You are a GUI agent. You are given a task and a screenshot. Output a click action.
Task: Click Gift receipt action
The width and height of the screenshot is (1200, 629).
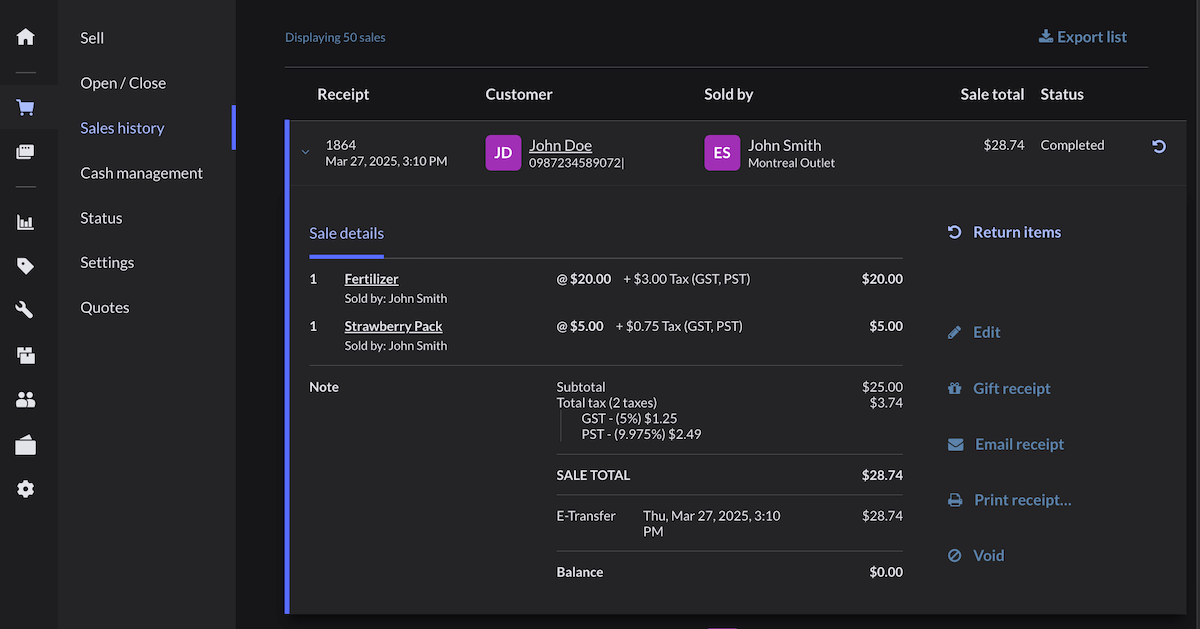(x=1012, y=388)
